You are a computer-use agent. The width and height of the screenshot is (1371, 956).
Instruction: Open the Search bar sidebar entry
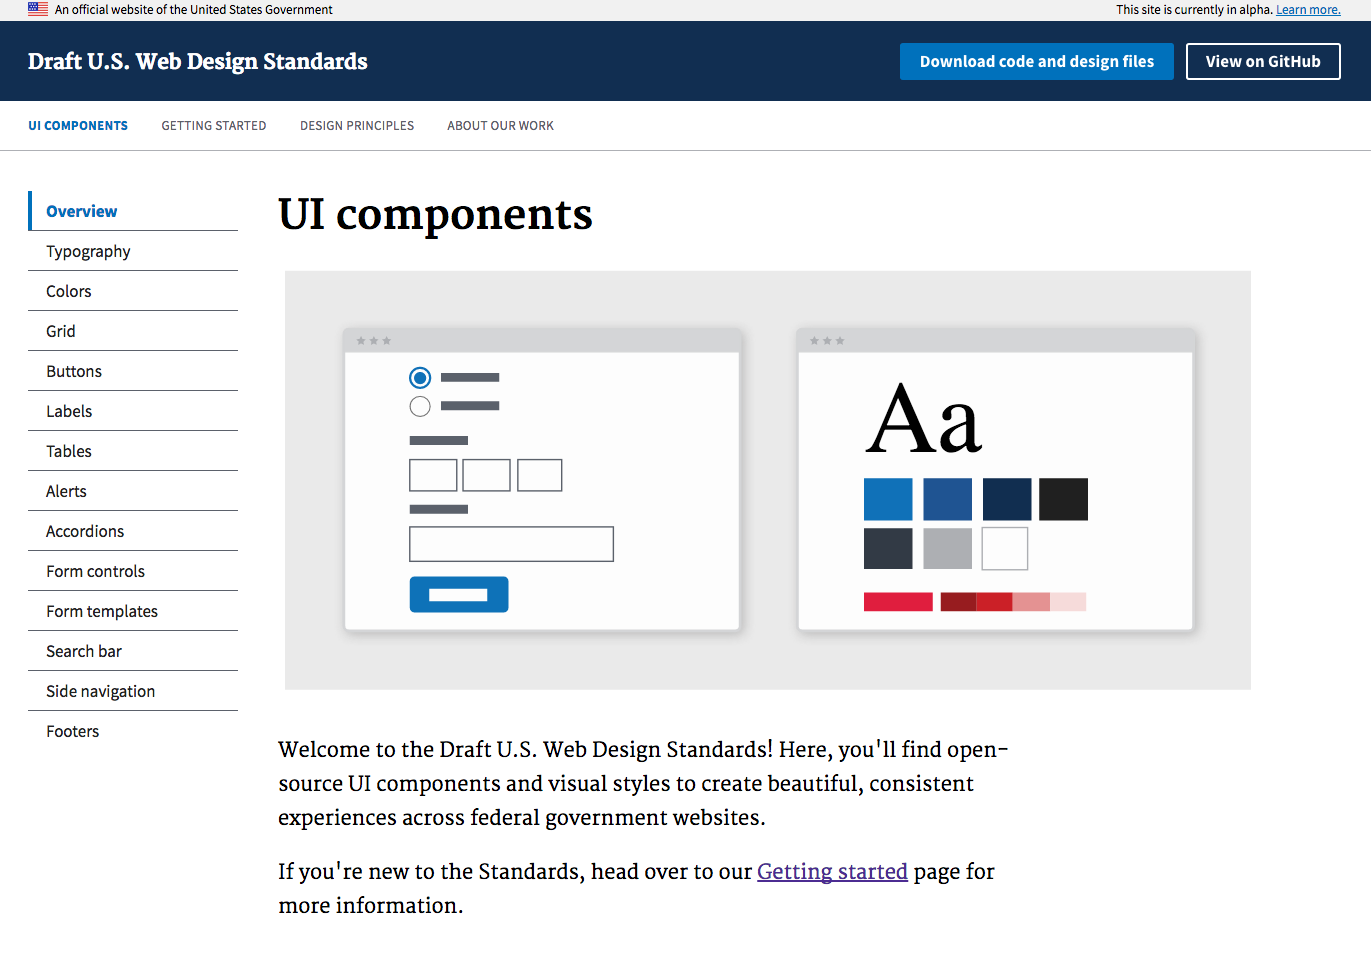133,651
